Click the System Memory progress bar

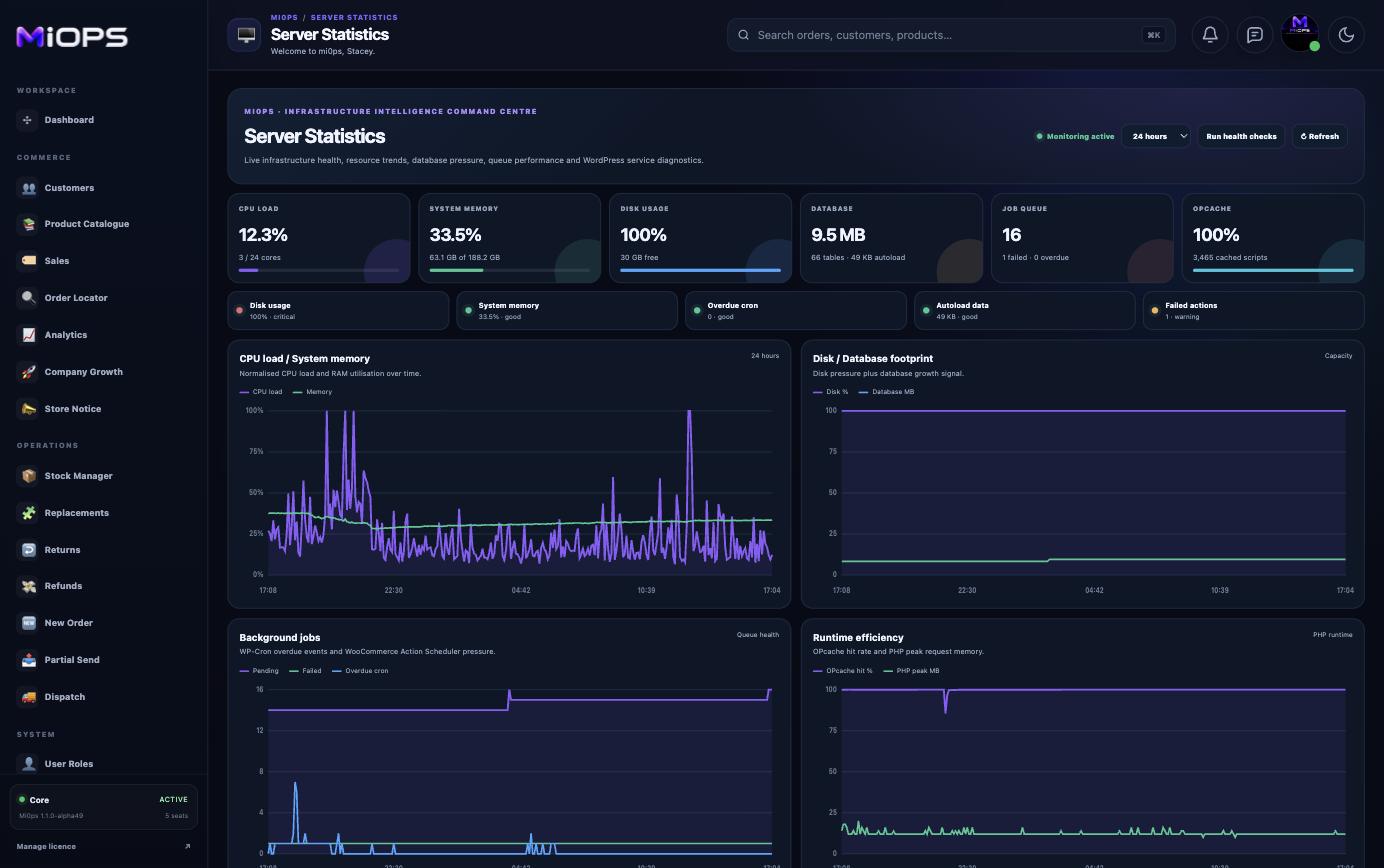(509, 270)
